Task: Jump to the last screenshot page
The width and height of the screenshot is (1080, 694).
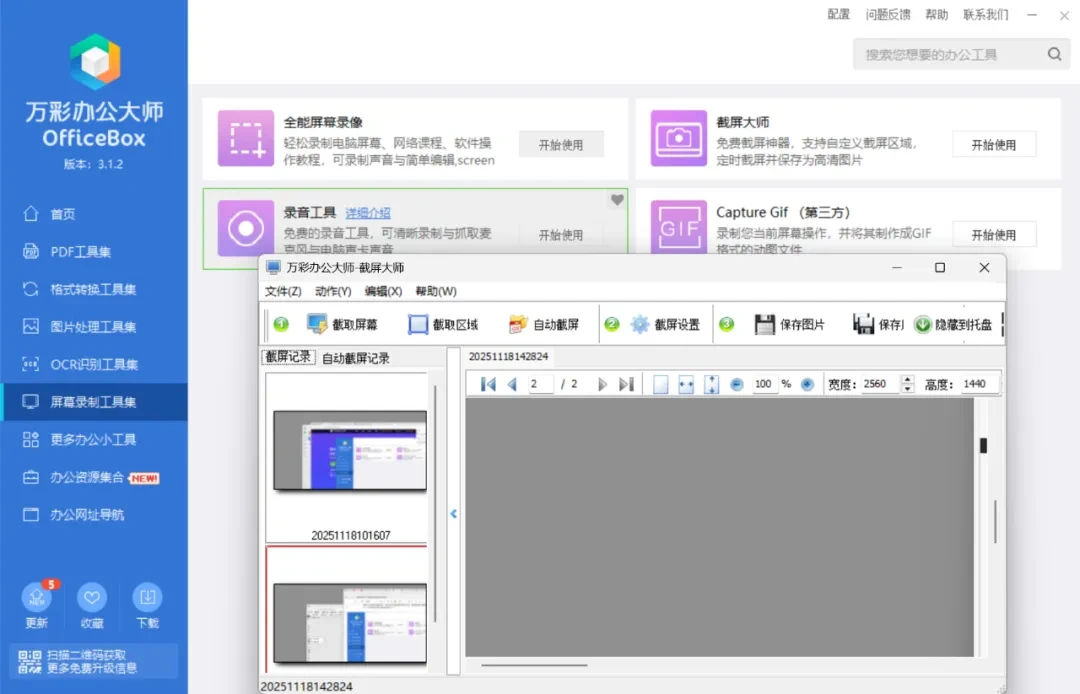Action: [626, 383]
